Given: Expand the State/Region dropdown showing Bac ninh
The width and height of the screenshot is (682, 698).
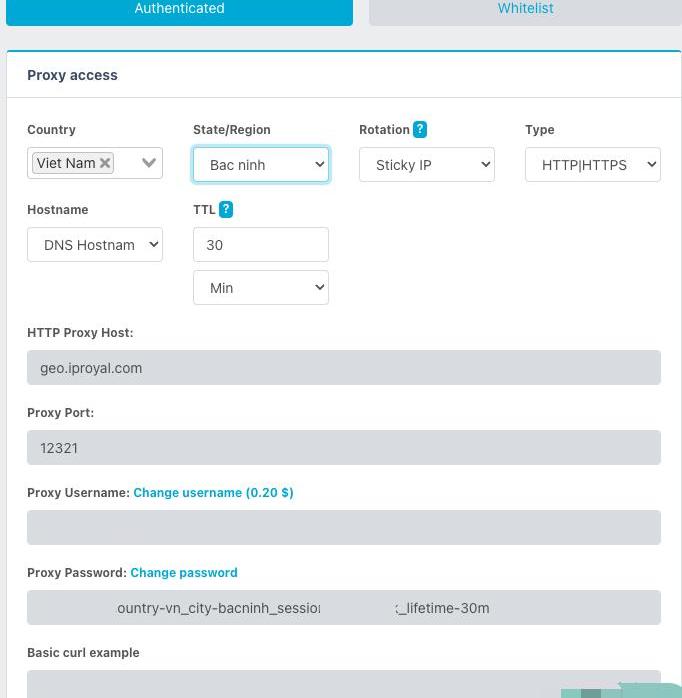Looking at the screenshot, I should (261, 165).
